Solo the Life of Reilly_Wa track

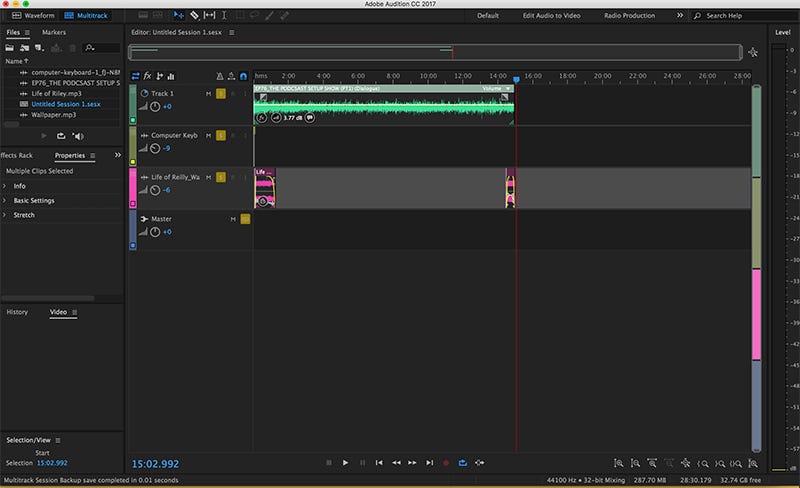(x=220, y=177)
